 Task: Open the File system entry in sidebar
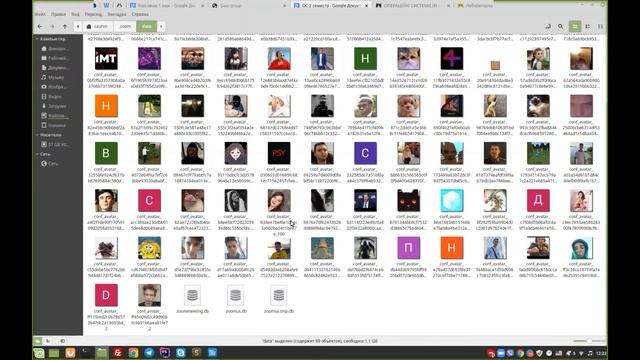click(x=55, y=116)
